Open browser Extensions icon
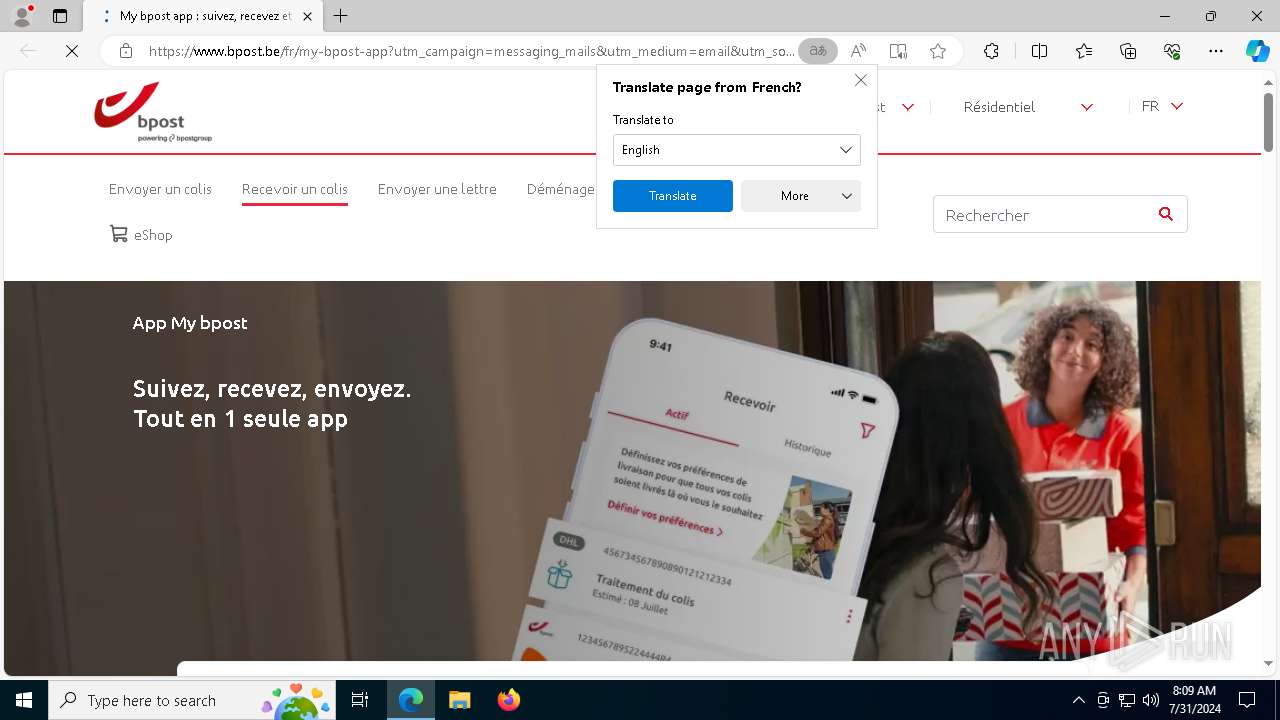This screenshot has width=1280, height=720. coord(991,51)
